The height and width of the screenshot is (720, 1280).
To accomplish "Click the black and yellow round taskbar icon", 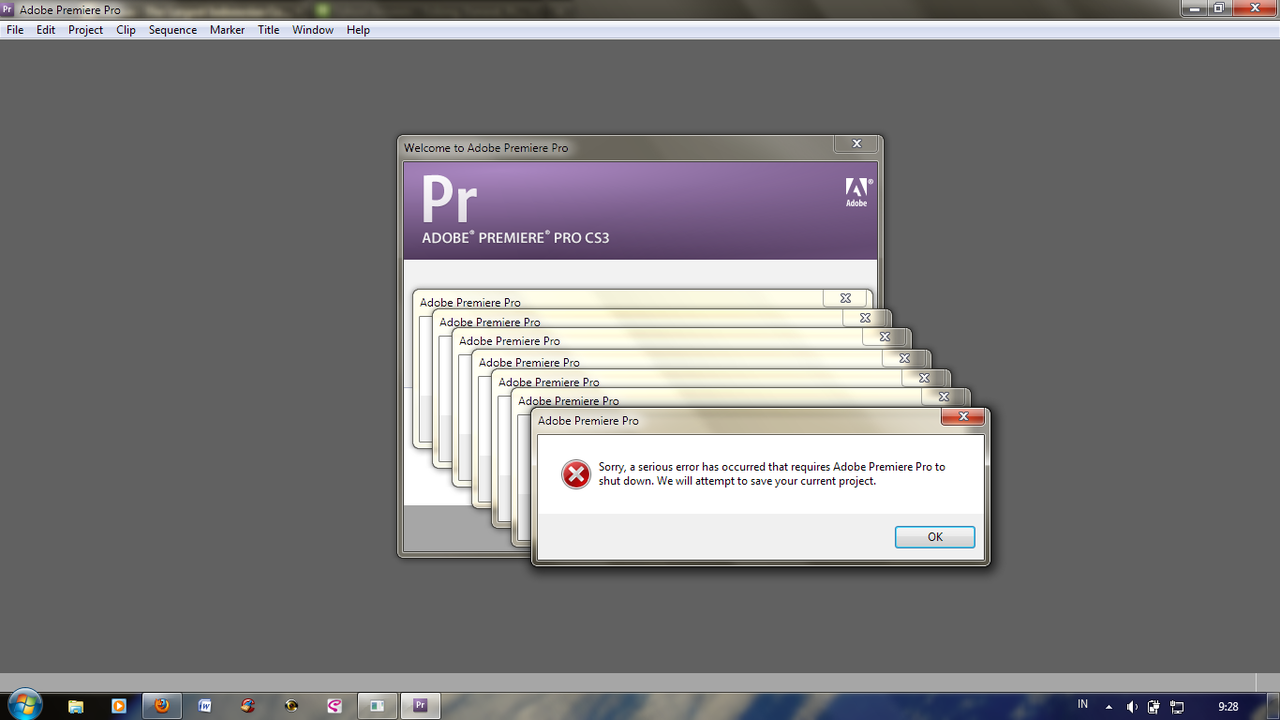I will pyautogui.click(x=291, y=706).
